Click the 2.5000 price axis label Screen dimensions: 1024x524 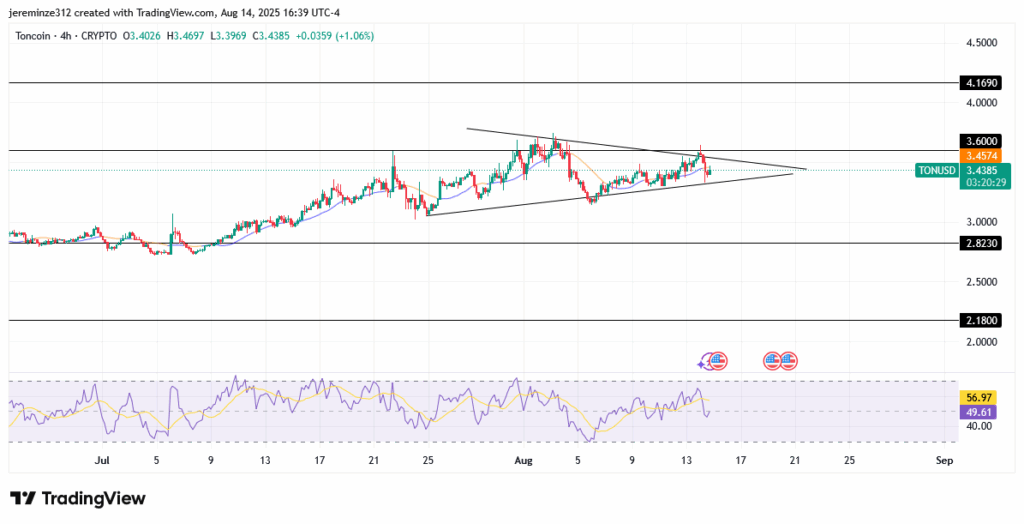click(982, 282)
